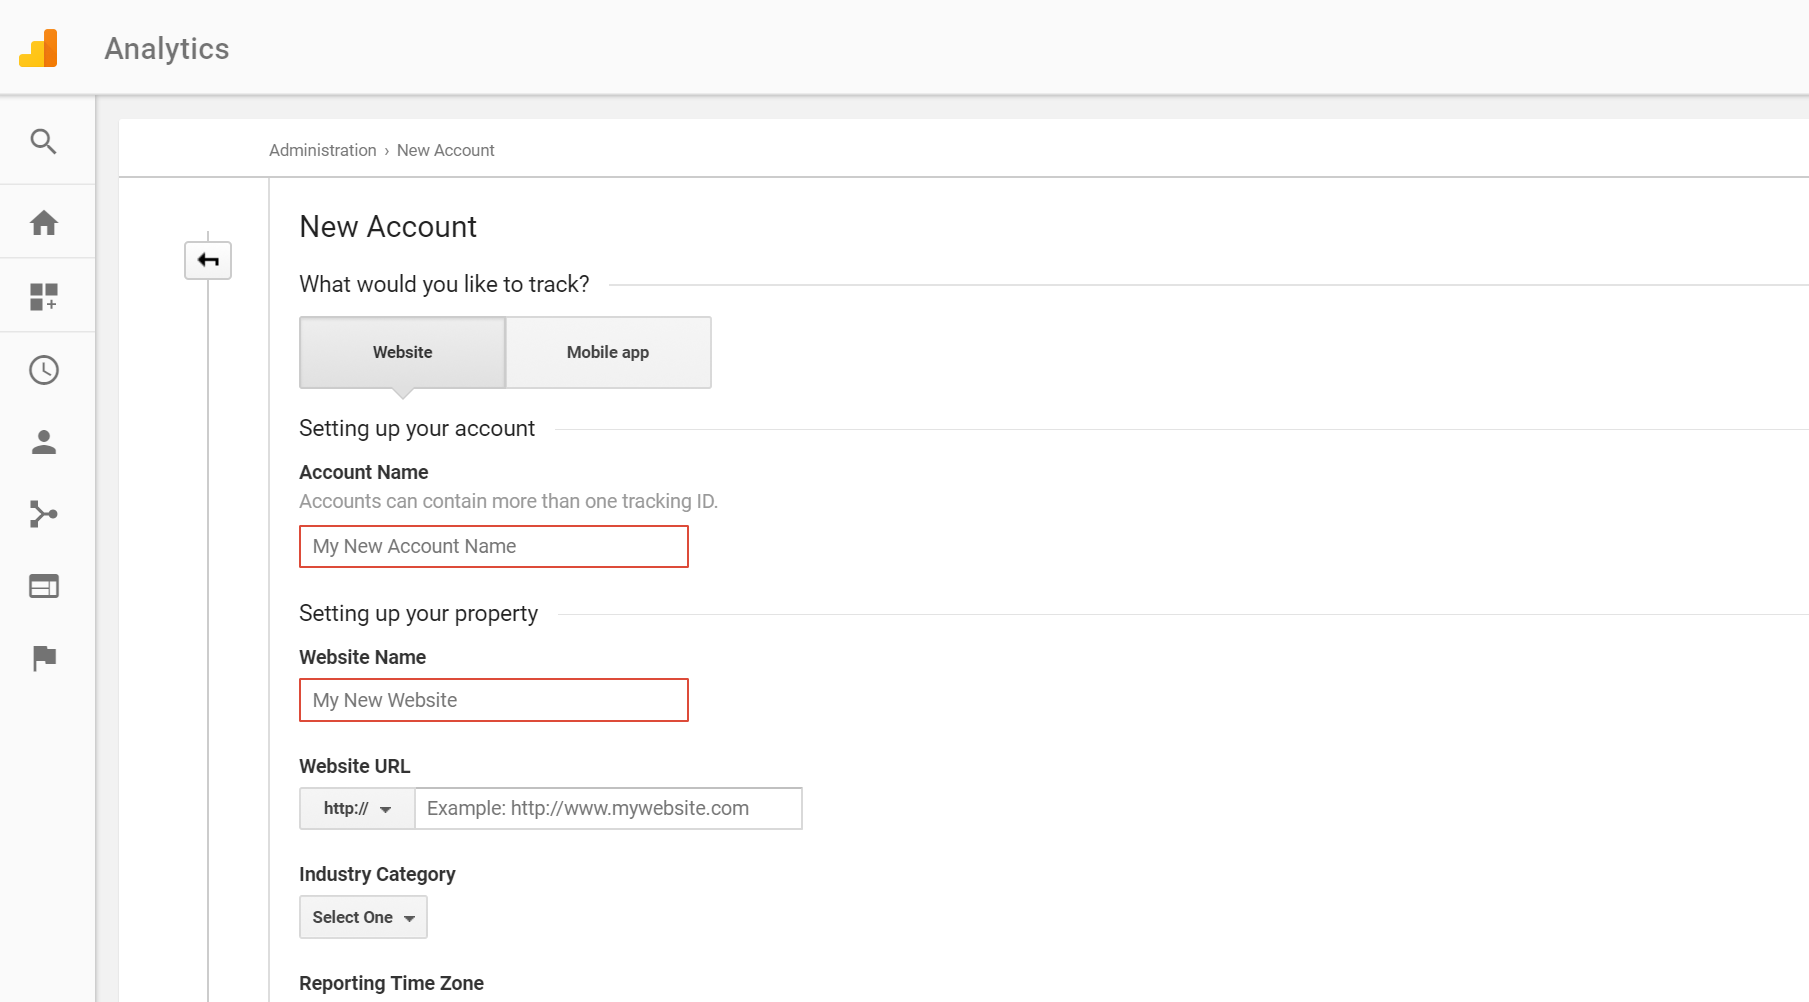Focus the My New Website name field
The height and width of the screenshot is (1002, 1809).
click(x=493, y=700)
